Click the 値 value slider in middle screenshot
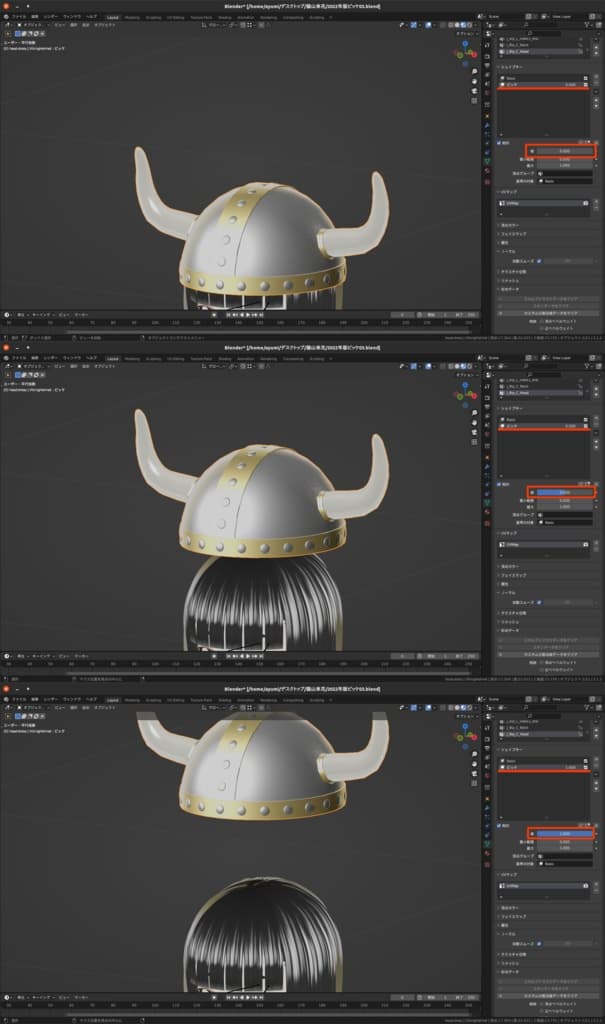Viewport: 605px width, 1024px height. 565,492
